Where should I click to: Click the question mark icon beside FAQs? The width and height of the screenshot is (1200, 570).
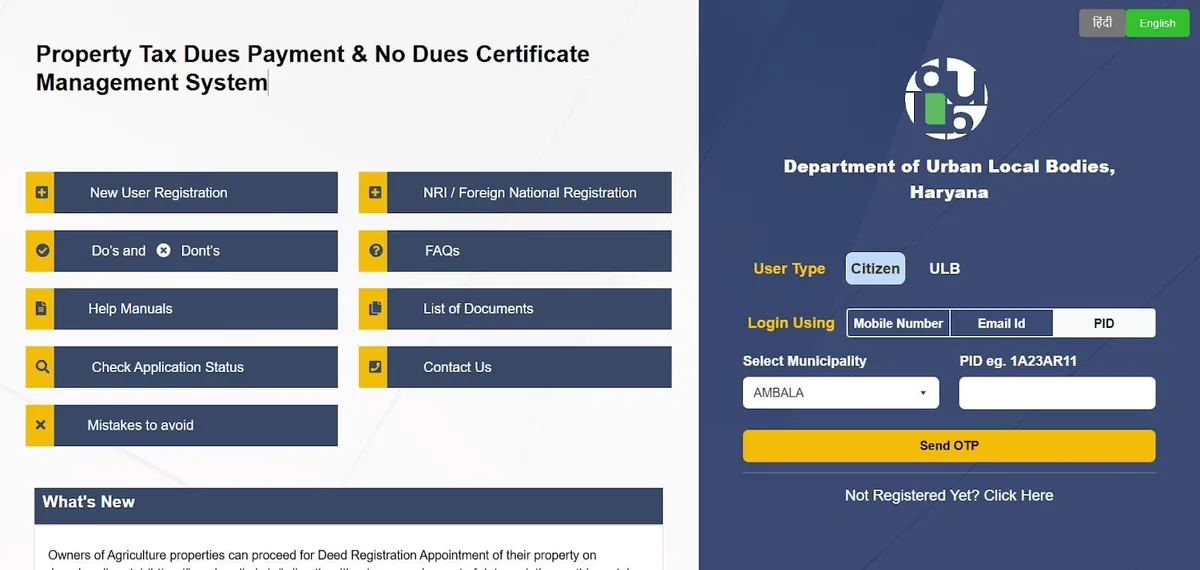pos(375,251)
